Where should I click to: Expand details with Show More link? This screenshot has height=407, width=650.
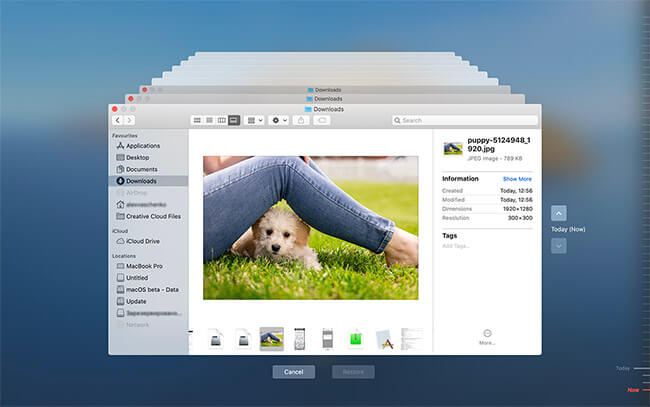pos(517,179)
